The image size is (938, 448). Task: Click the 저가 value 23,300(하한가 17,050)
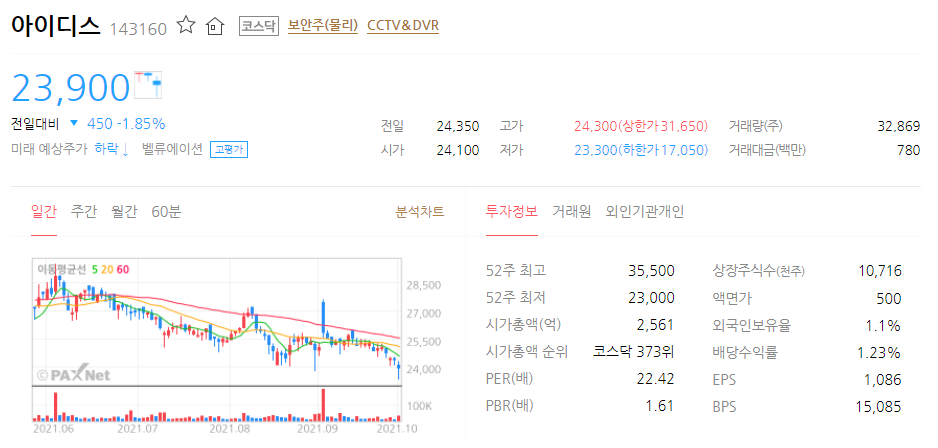click(x=641, y=150)
